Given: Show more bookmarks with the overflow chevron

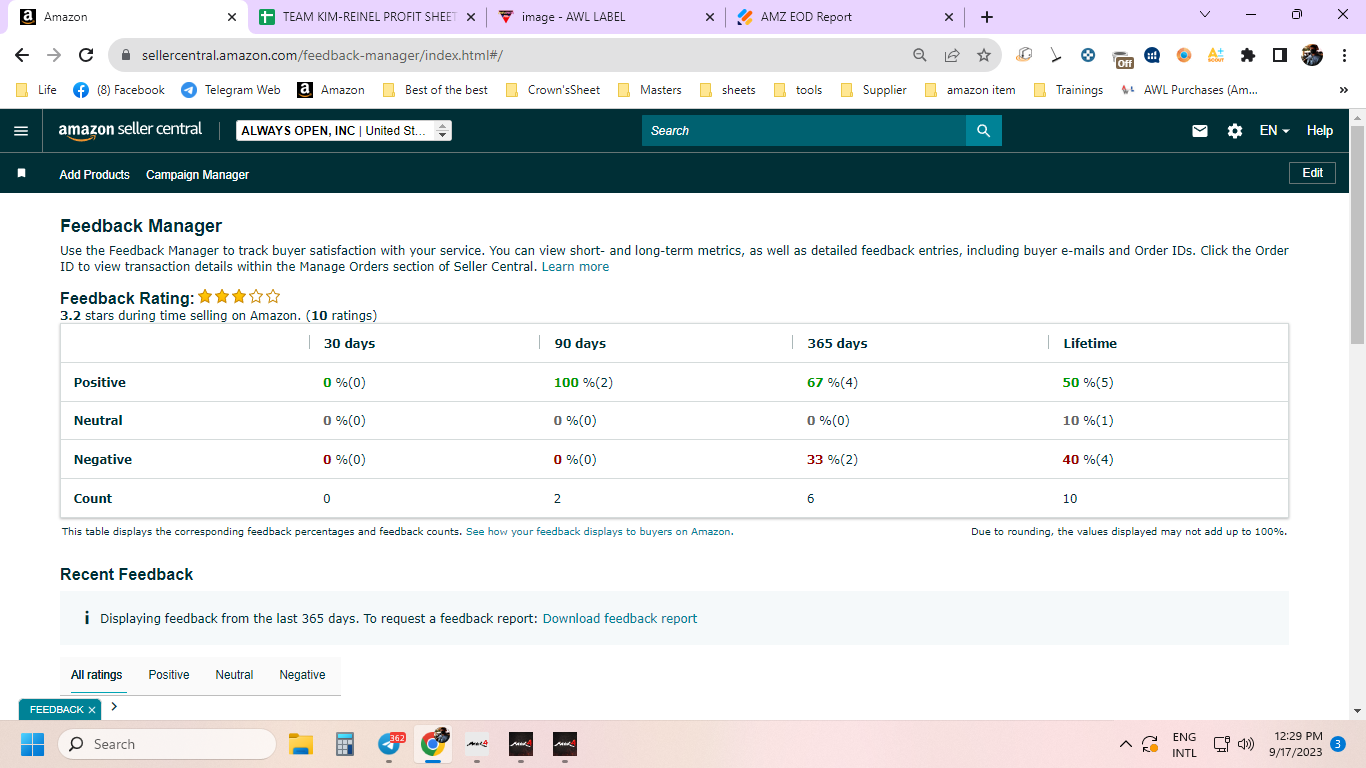Looking at the screenshot, I should click(x=1343, y=90).
